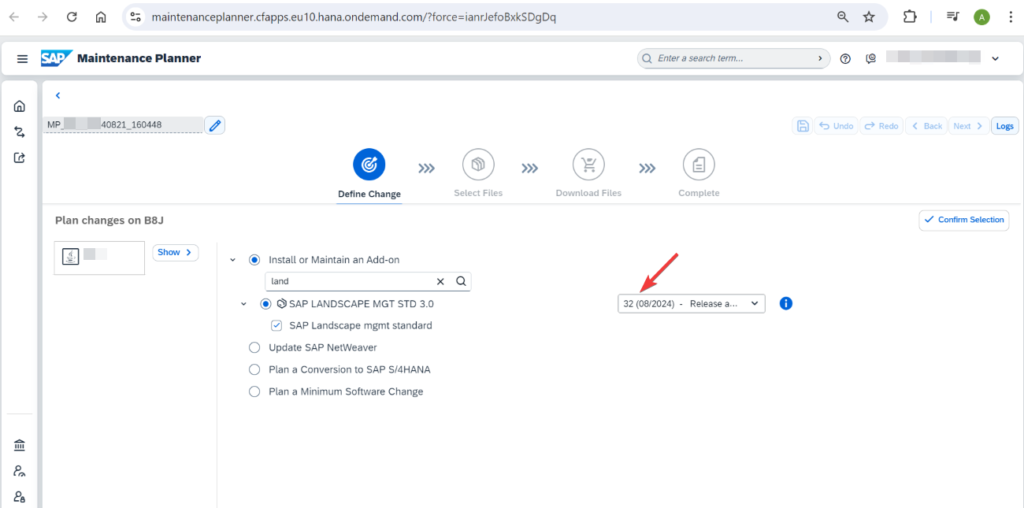The image size is (1024, 508).
Task: Open the blue info icon beside release dropdown
Action: [x=786, y=304]
